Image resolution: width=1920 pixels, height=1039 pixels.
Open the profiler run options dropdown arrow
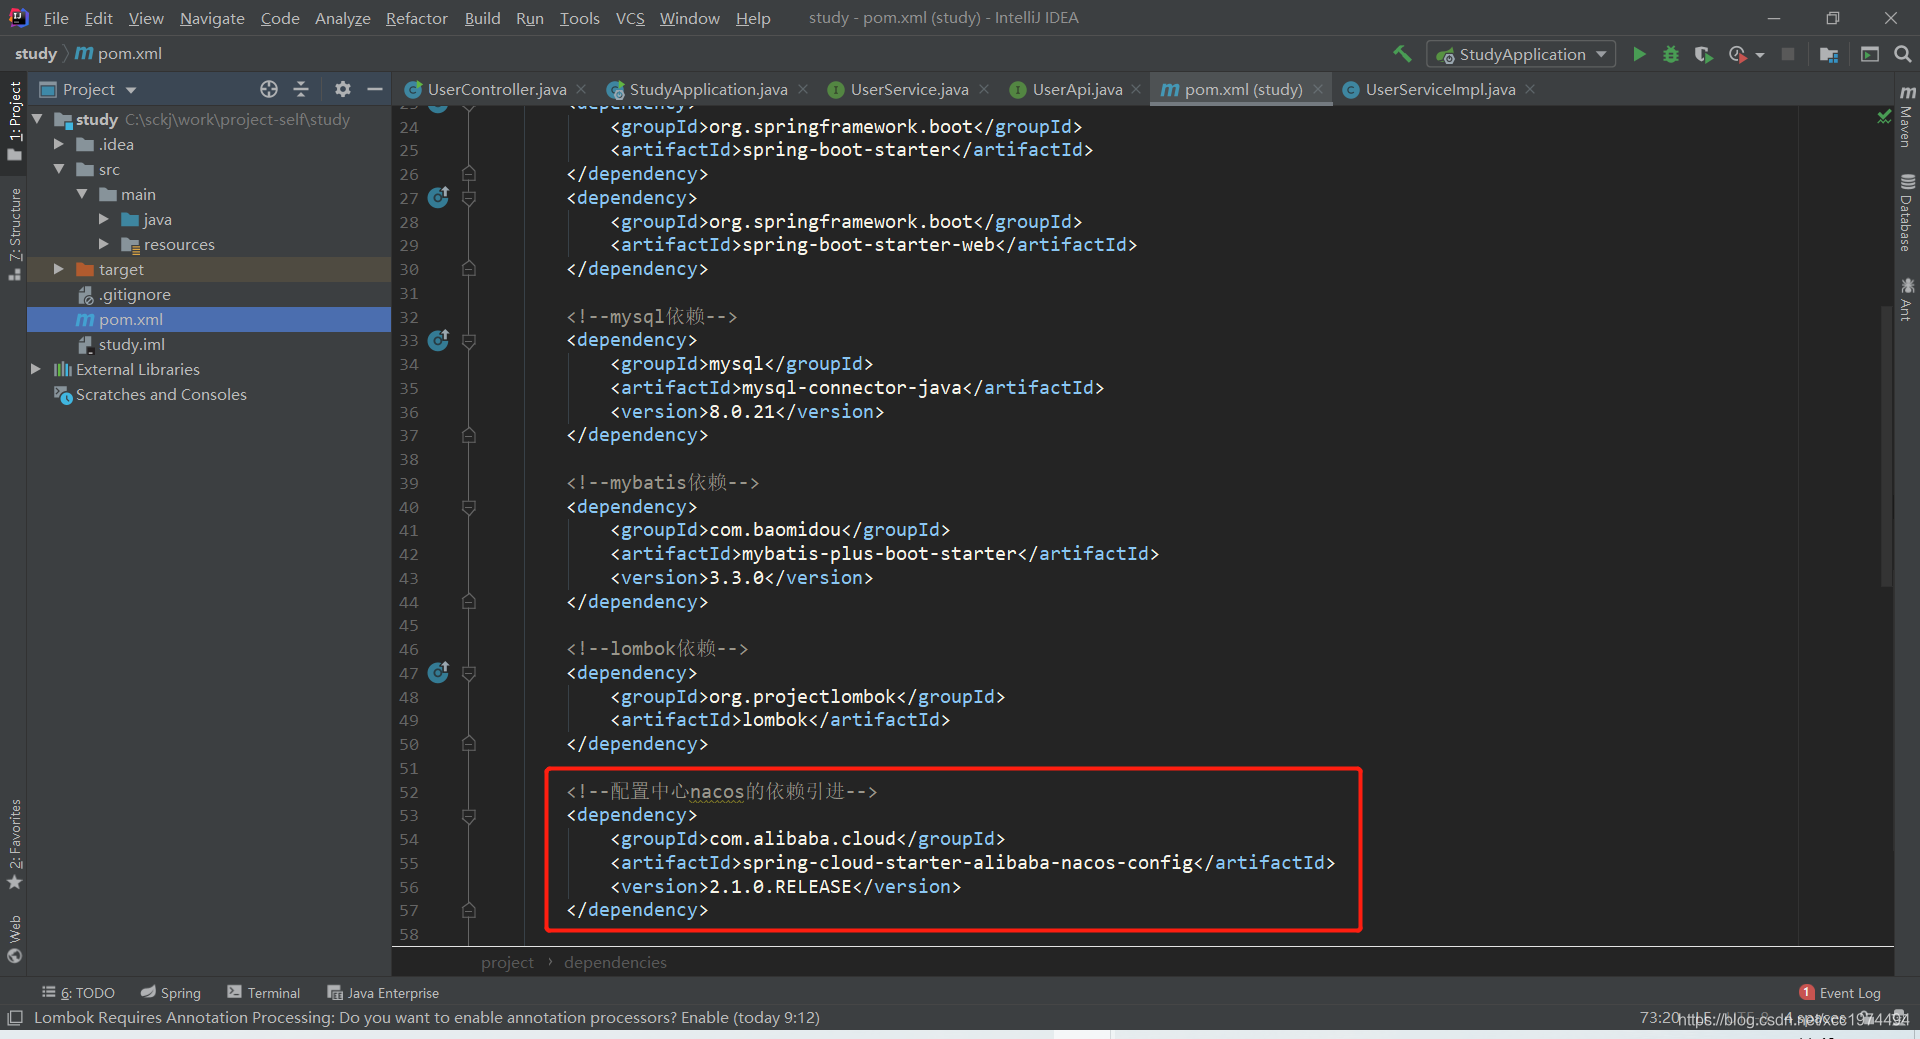click(1760, 55)
